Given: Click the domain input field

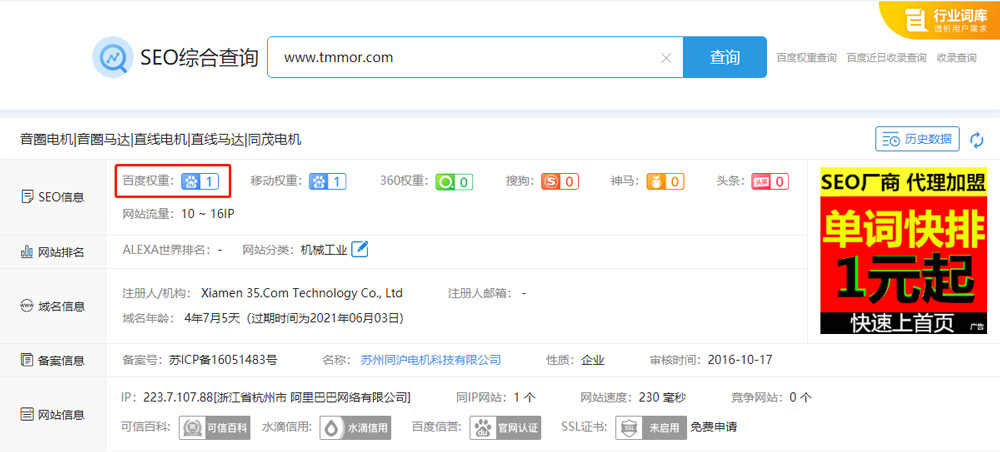Looking at the screenshot, I should pos(465,57).
